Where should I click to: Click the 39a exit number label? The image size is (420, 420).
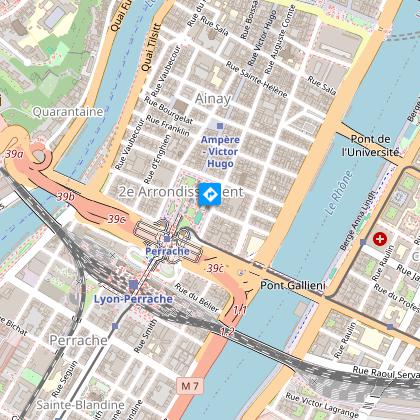click(14, 154)
